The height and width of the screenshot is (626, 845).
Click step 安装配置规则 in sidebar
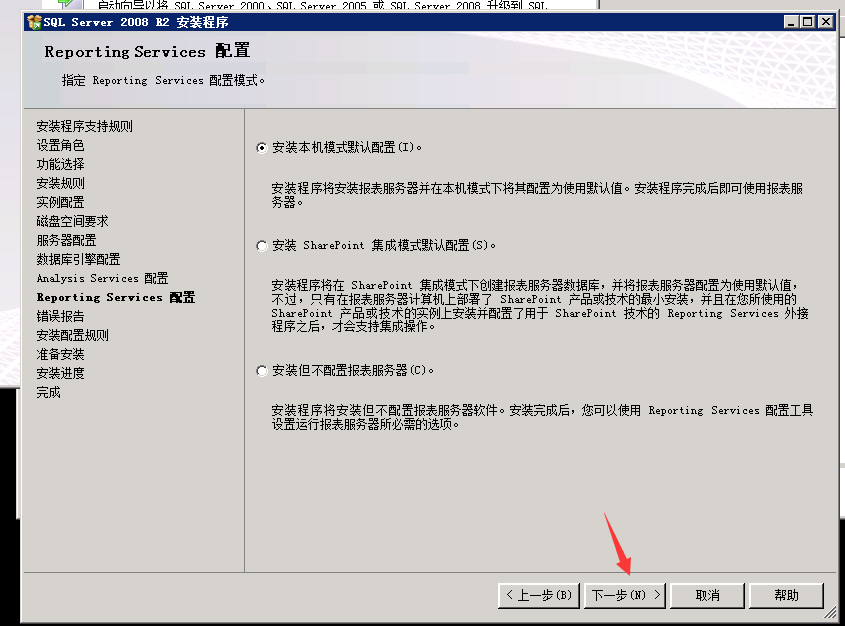pos(72,335)
